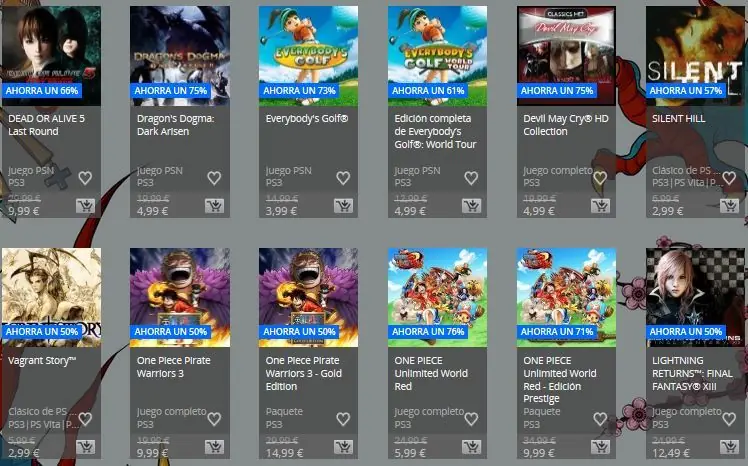
Task: Add Vagrant Story to the shopping cart
Action: pos(85,447)
